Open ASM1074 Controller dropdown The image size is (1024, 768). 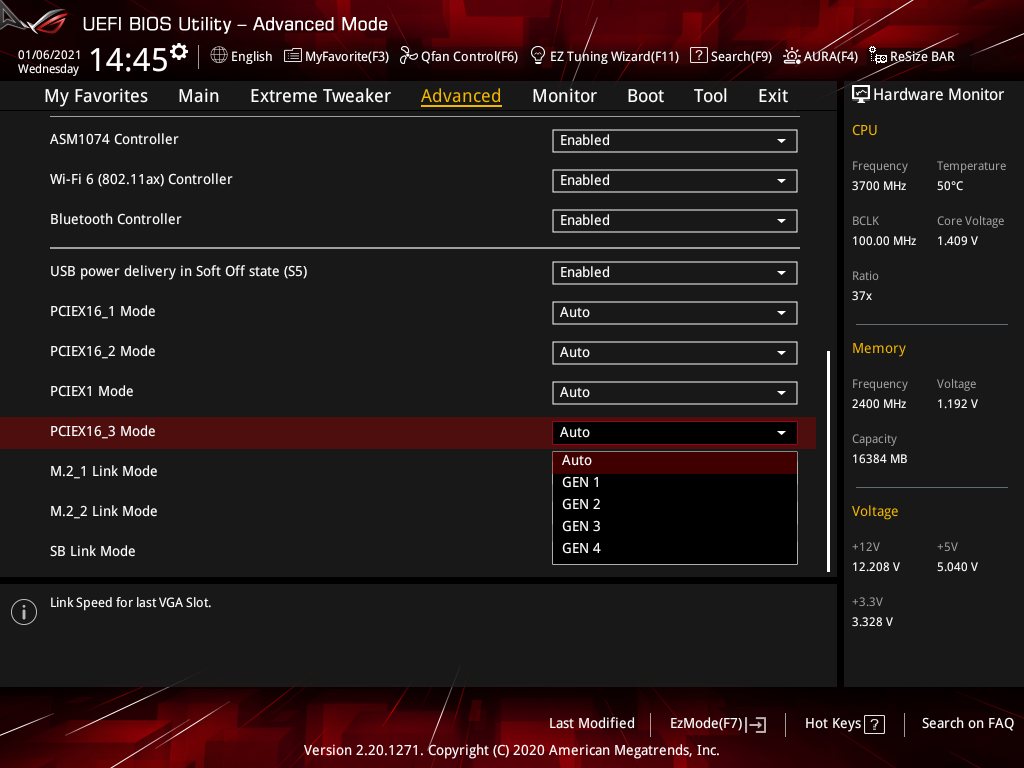(x=675, y=140)
